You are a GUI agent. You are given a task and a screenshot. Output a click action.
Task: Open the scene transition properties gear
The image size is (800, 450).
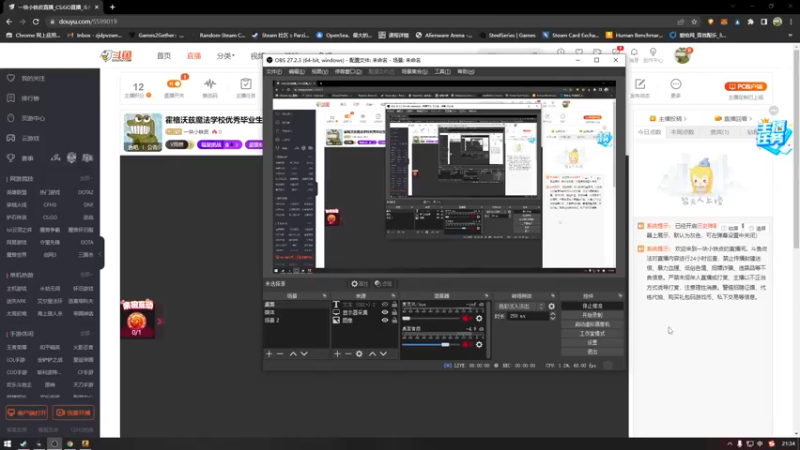[x=552, y=306]
